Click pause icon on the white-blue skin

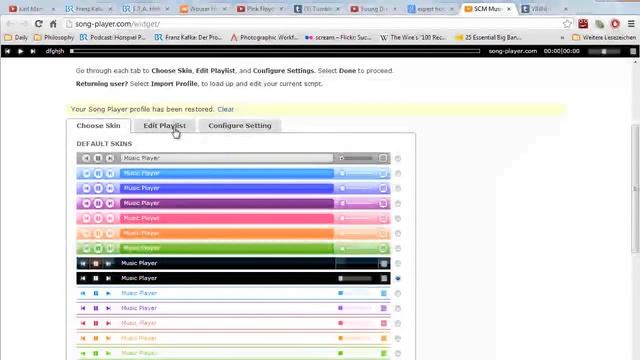(96, 293)
